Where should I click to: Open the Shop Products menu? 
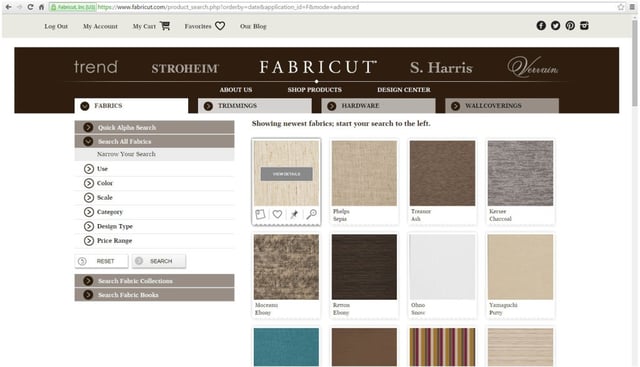point(315,90)
